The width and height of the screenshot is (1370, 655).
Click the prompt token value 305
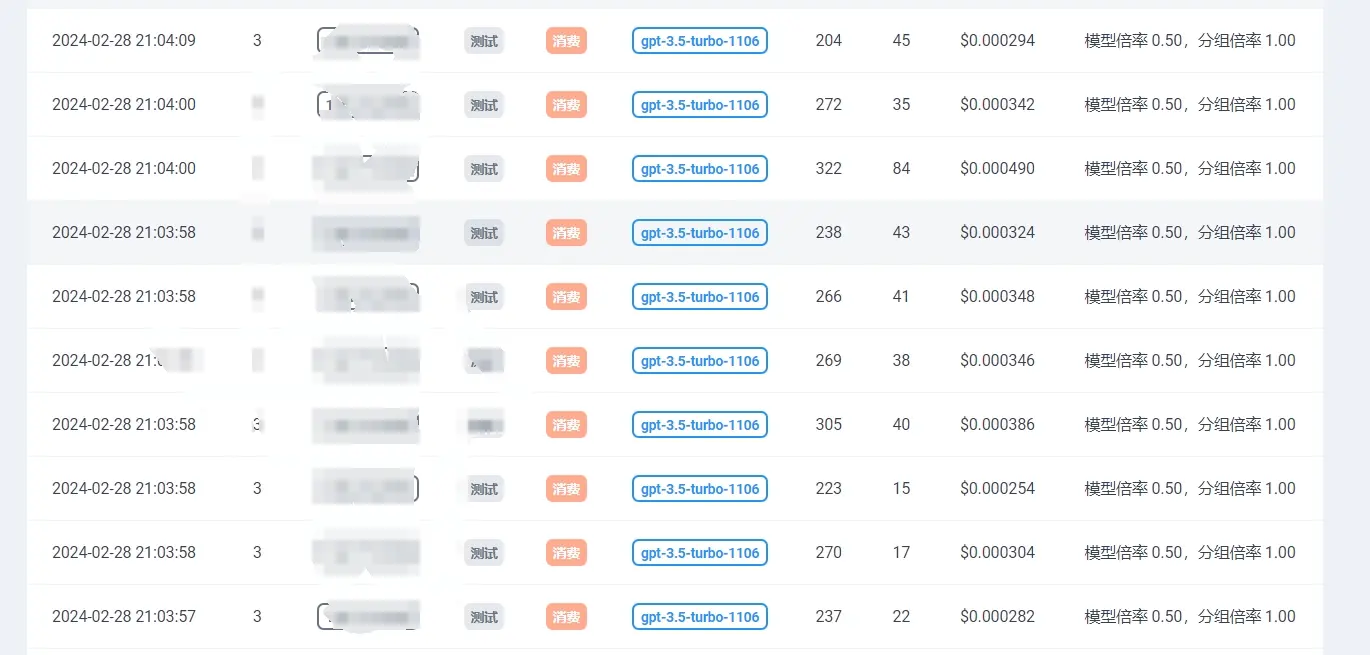pos(829,425)
